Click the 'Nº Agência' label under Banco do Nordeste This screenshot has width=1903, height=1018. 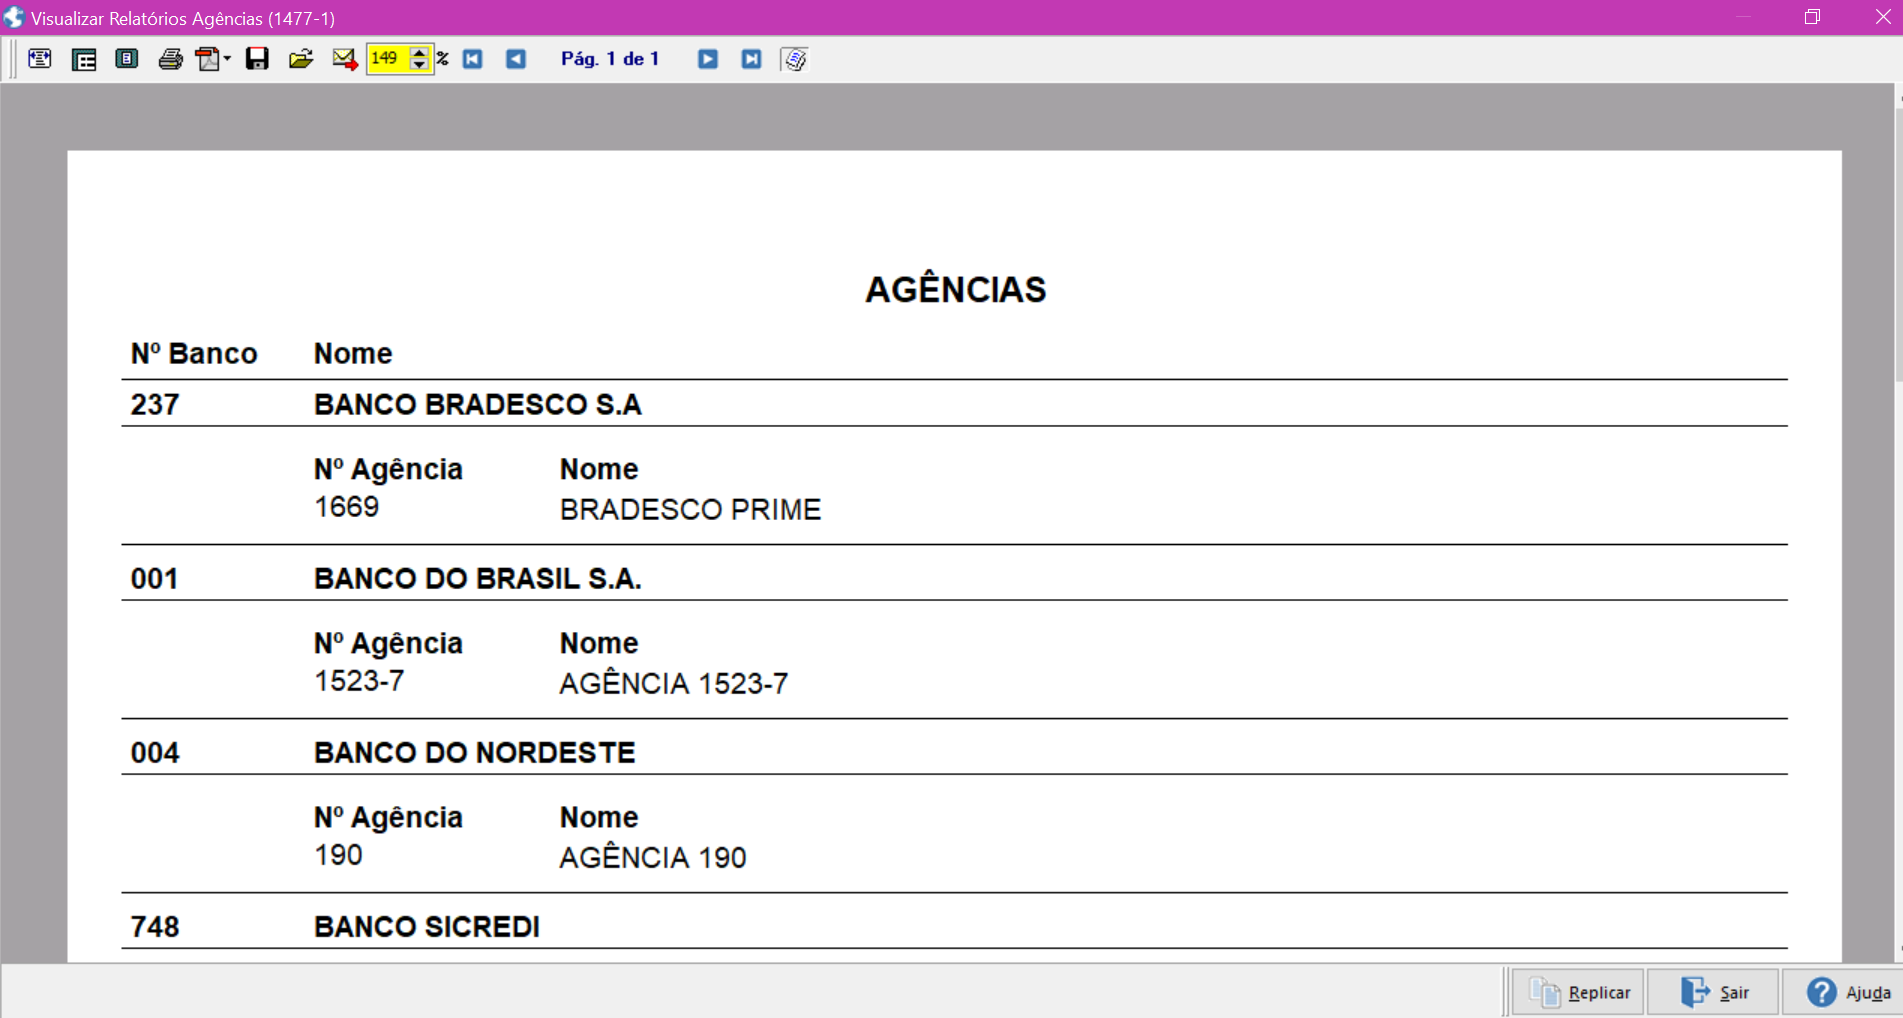click(388, 816)
